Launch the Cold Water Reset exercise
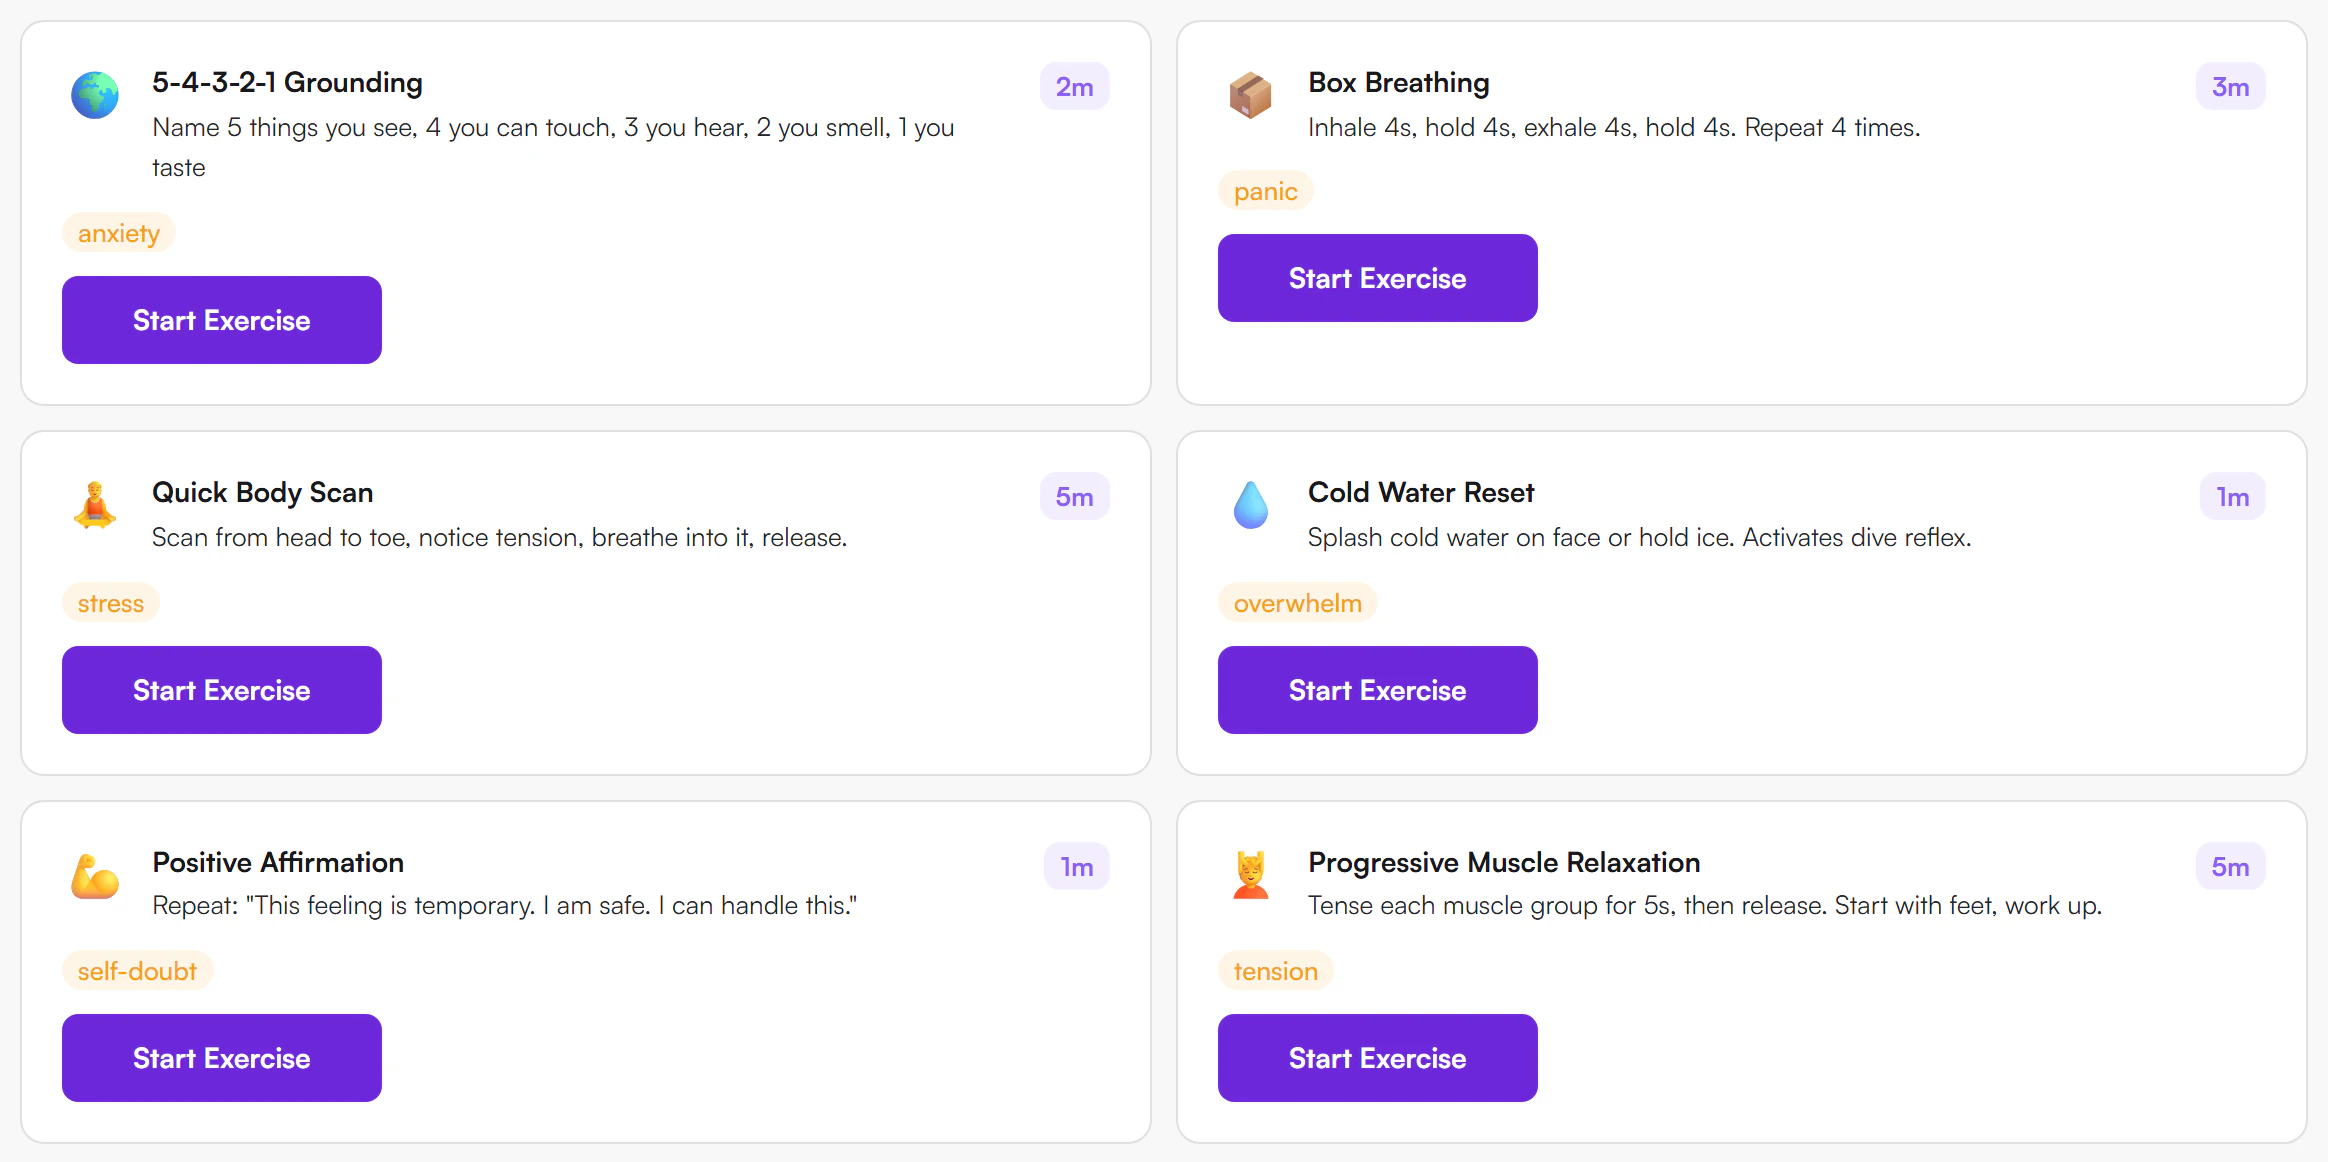This screenshot has width=2328, height=1162. point(1378,690)
